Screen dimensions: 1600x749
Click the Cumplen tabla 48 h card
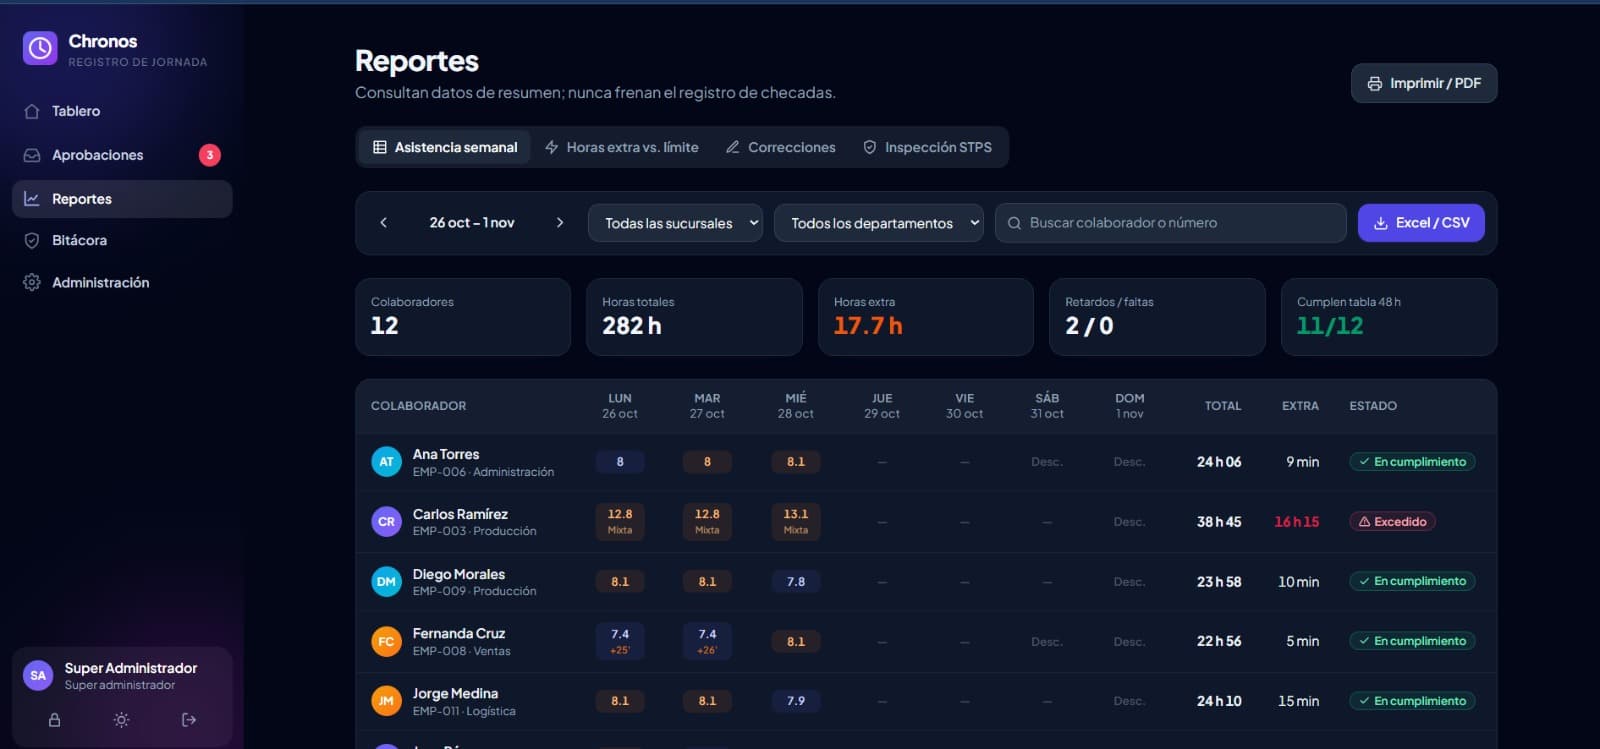pyautogui.click(x=1389, y=317)
